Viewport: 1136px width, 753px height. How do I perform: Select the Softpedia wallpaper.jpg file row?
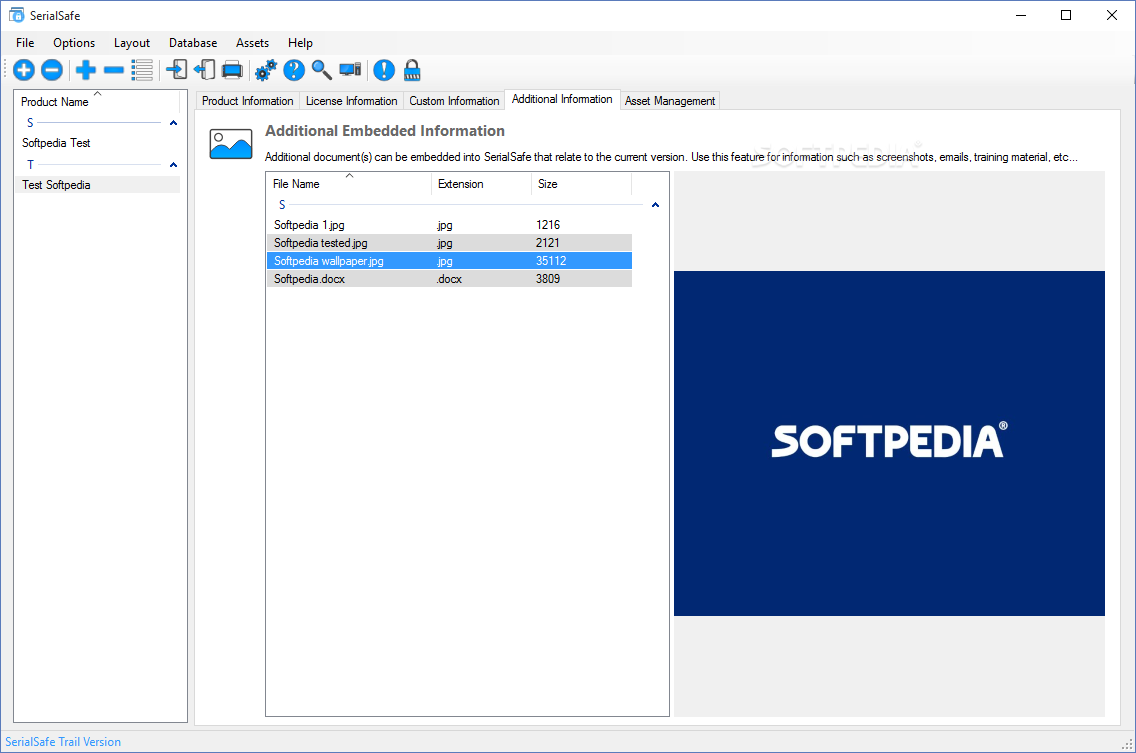[449, 261]
